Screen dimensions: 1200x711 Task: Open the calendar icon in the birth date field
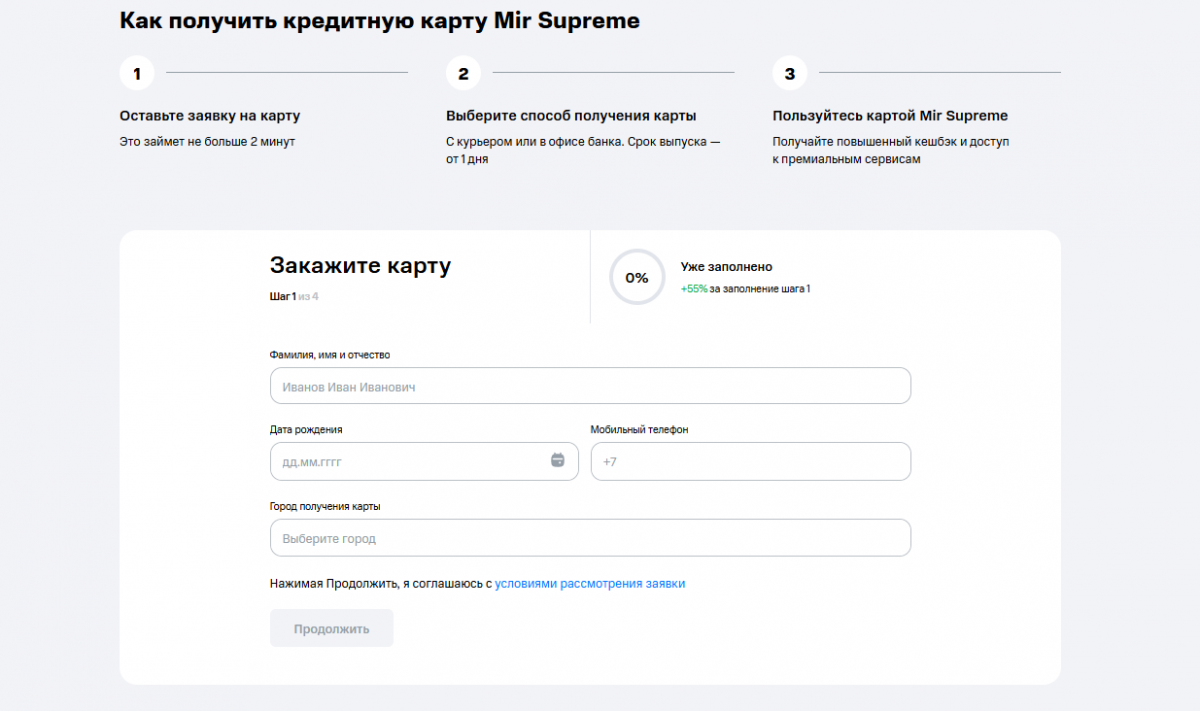coord(557,460)
